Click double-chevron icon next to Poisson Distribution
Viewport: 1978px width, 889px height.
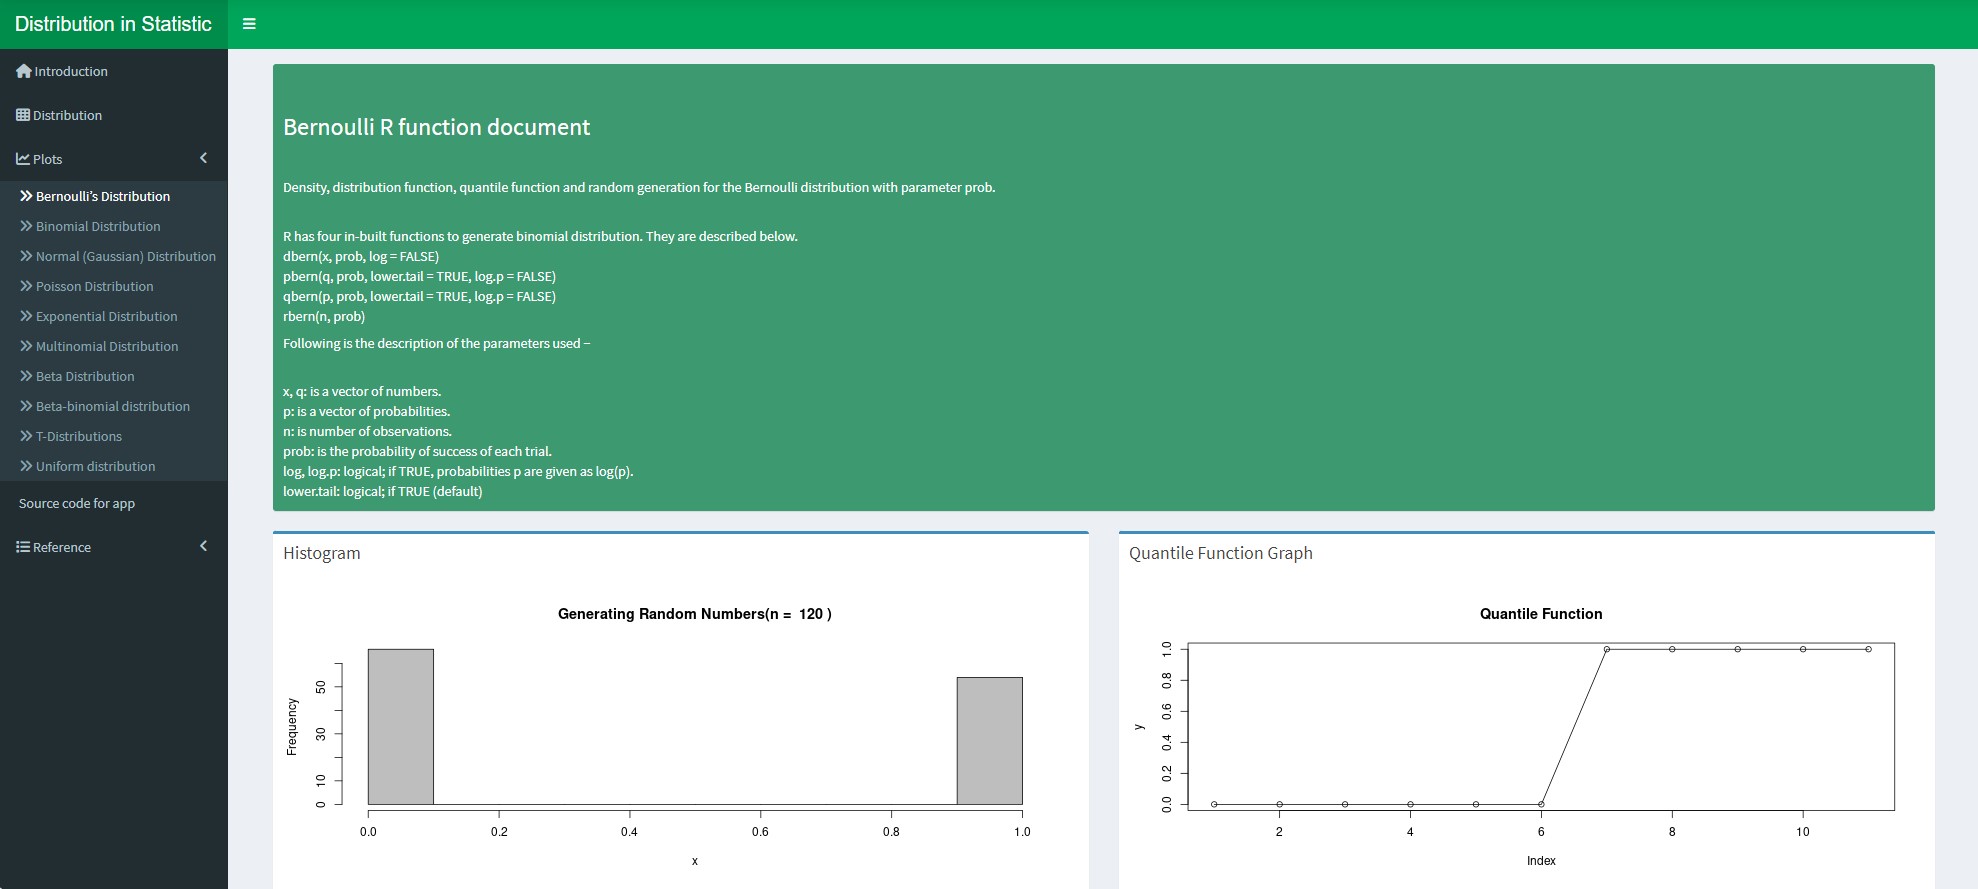click(26, 286)
